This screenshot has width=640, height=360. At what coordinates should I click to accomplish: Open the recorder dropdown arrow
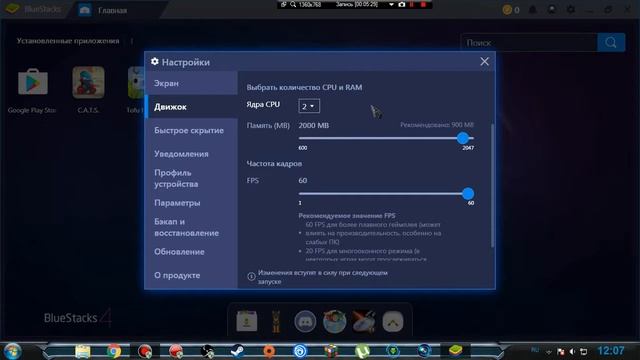click(x=391, y=4)
